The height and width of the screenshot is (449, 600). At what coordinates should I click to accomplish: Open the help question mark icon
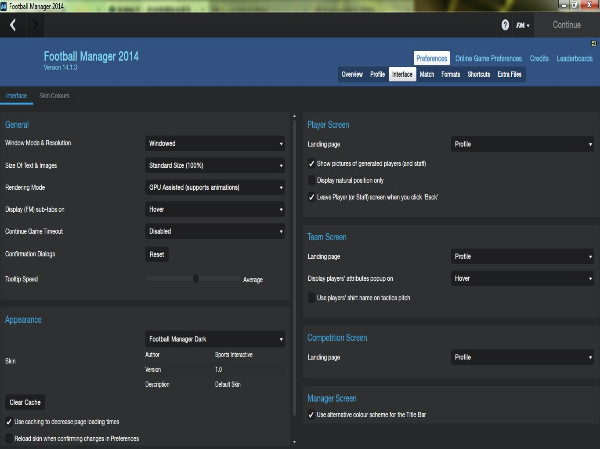click(505, 25)
